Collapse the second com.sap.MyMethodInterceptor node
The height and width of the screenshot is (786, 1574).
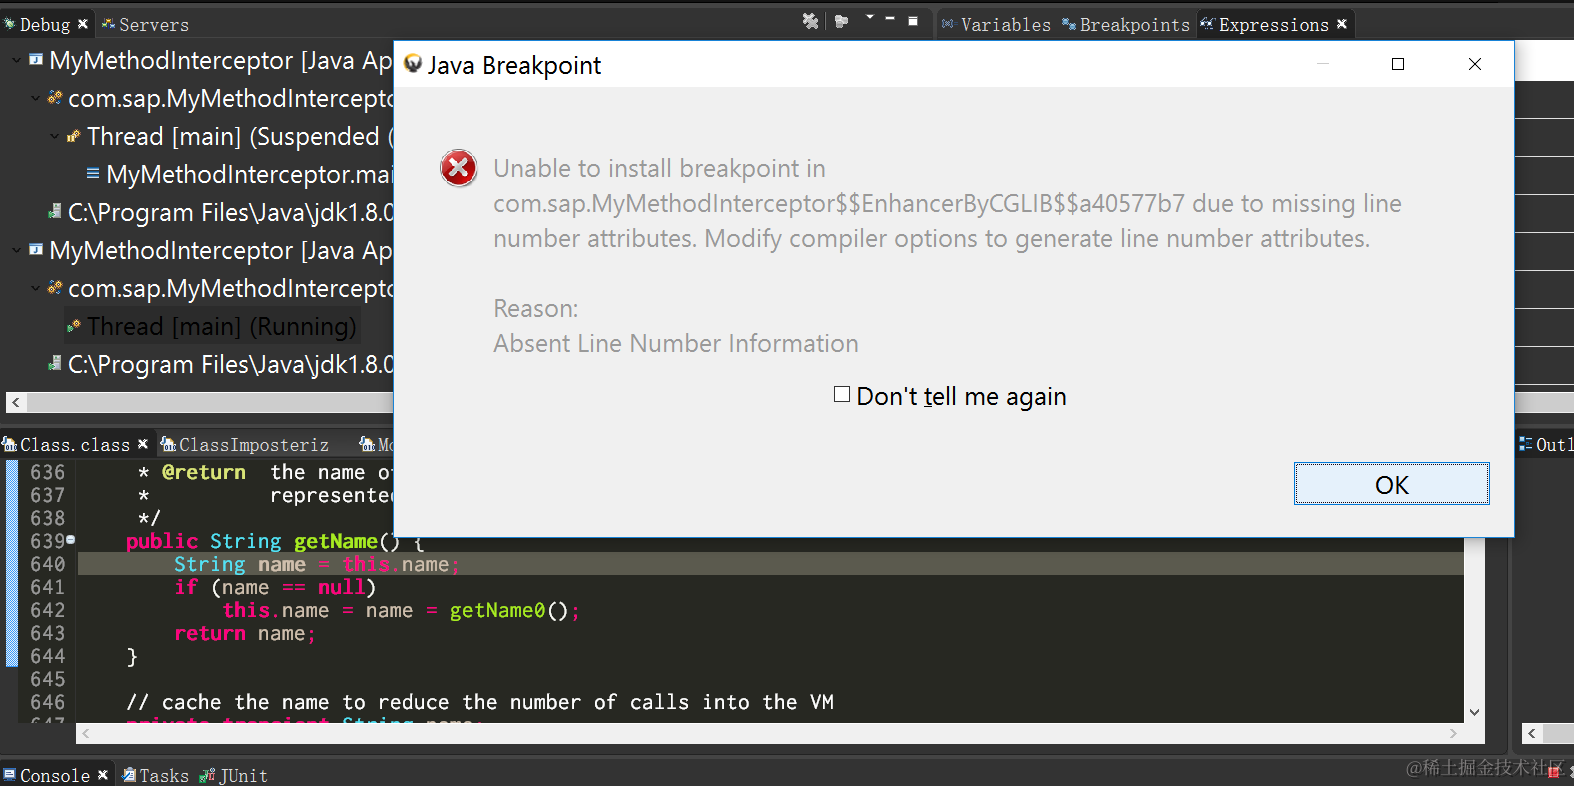coord(35,289)
